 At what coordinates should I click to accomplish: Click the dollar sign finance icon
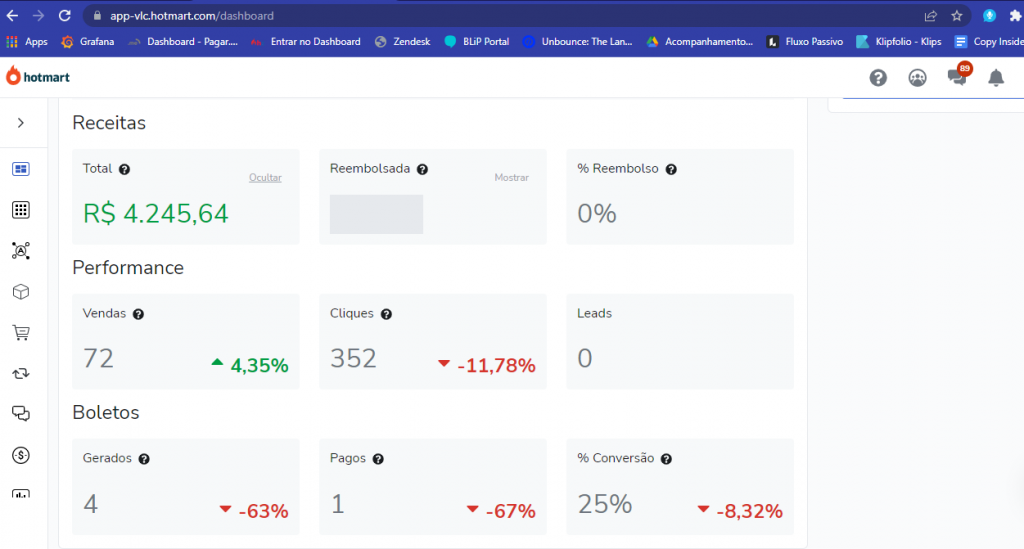click(x=21, y=455)
